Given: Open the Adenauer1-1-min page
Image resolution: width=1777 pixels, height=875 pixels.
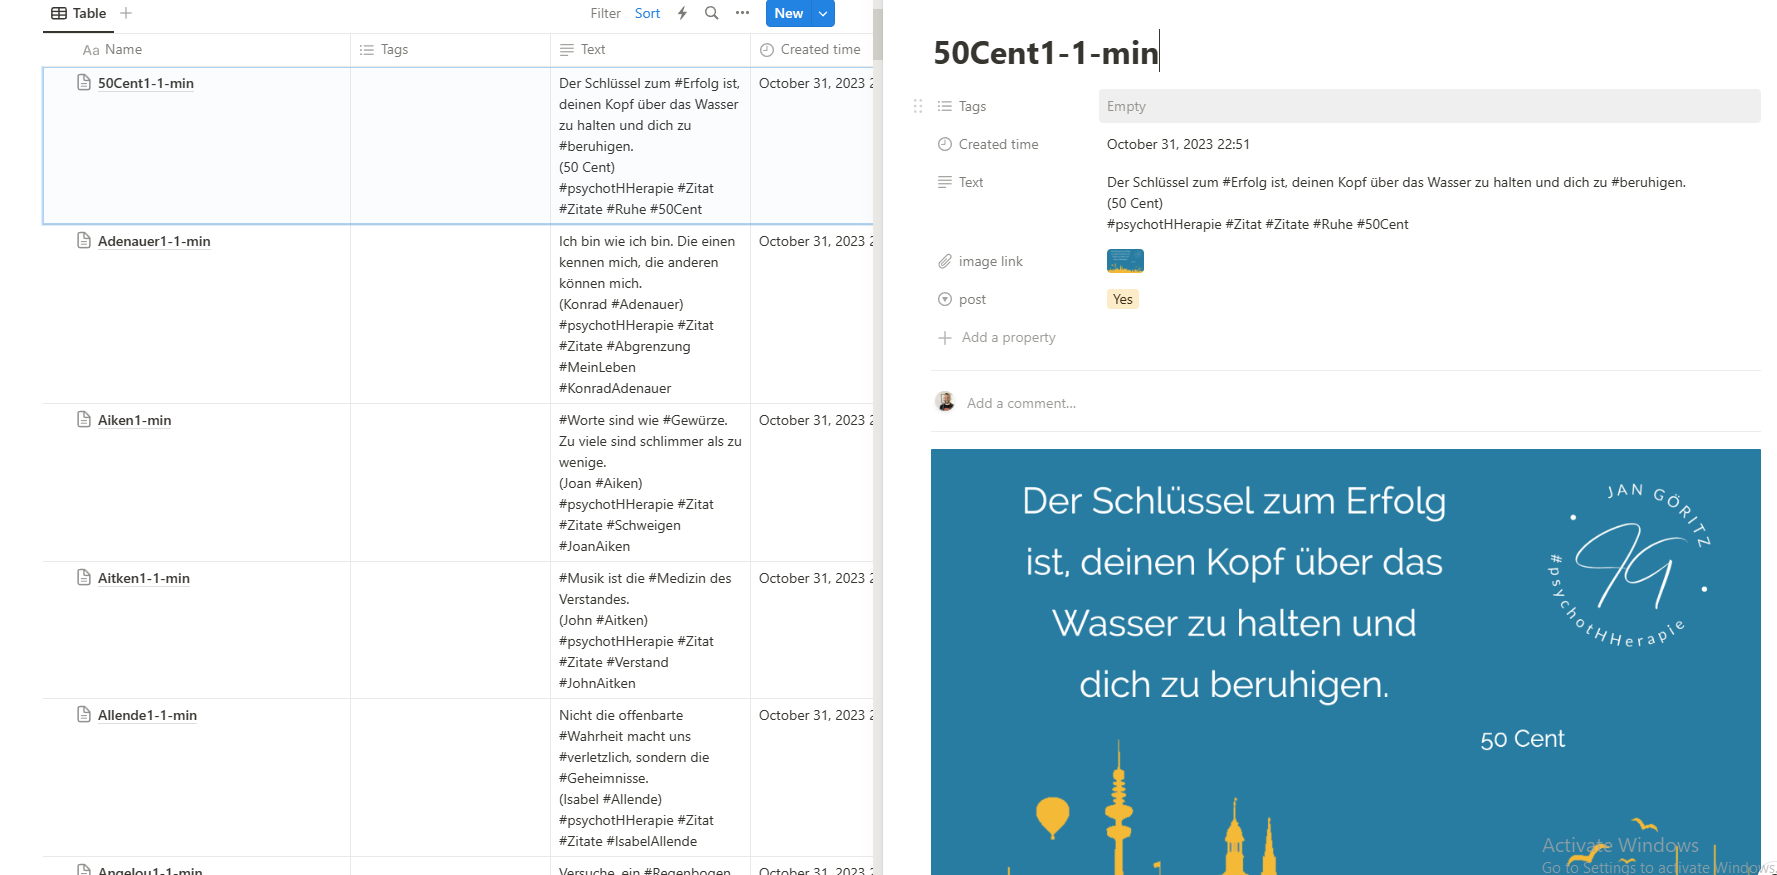Looking at the screenshot, I should point(154,241).
